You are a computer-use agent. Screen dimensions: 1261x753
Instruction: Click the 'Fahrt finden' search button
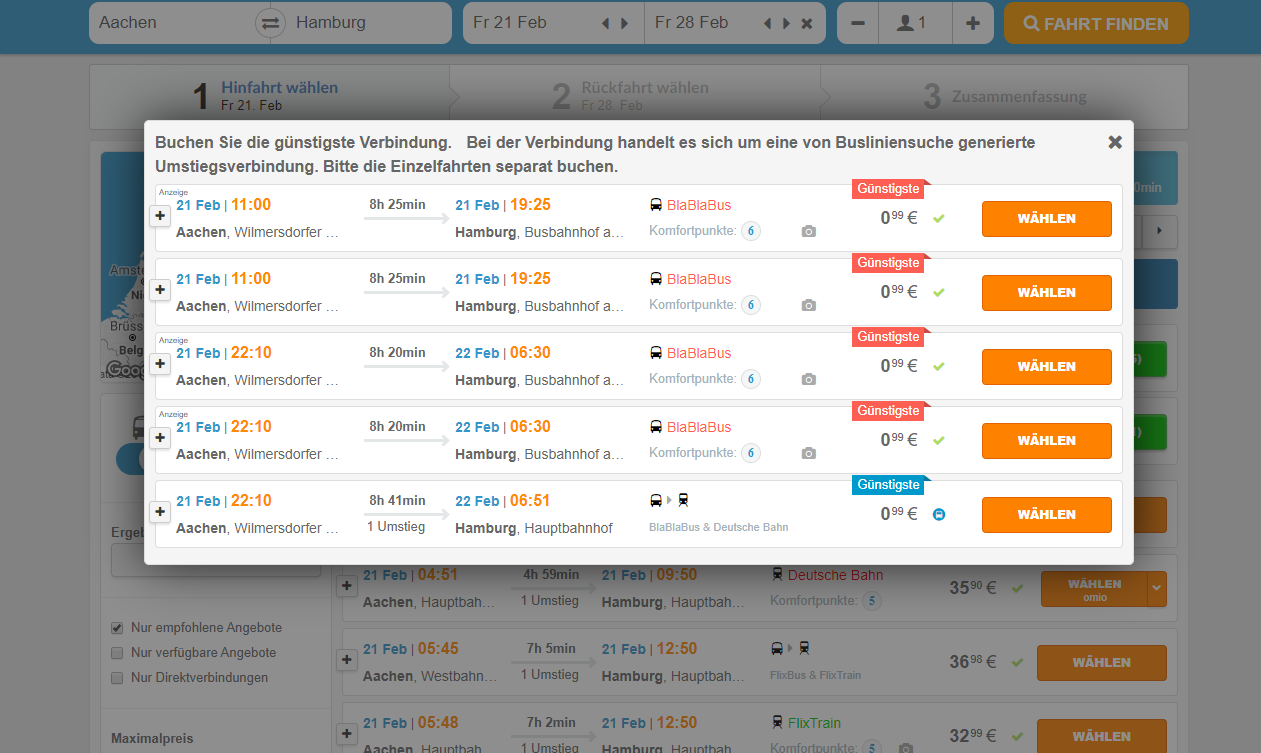coord(1096,24)
